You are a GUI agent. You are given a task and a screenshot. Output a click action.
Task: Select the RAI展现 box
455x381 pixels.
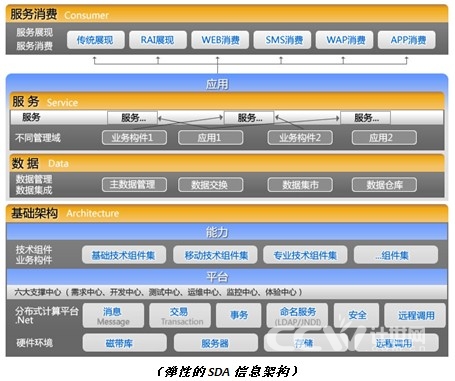[158, 40]
